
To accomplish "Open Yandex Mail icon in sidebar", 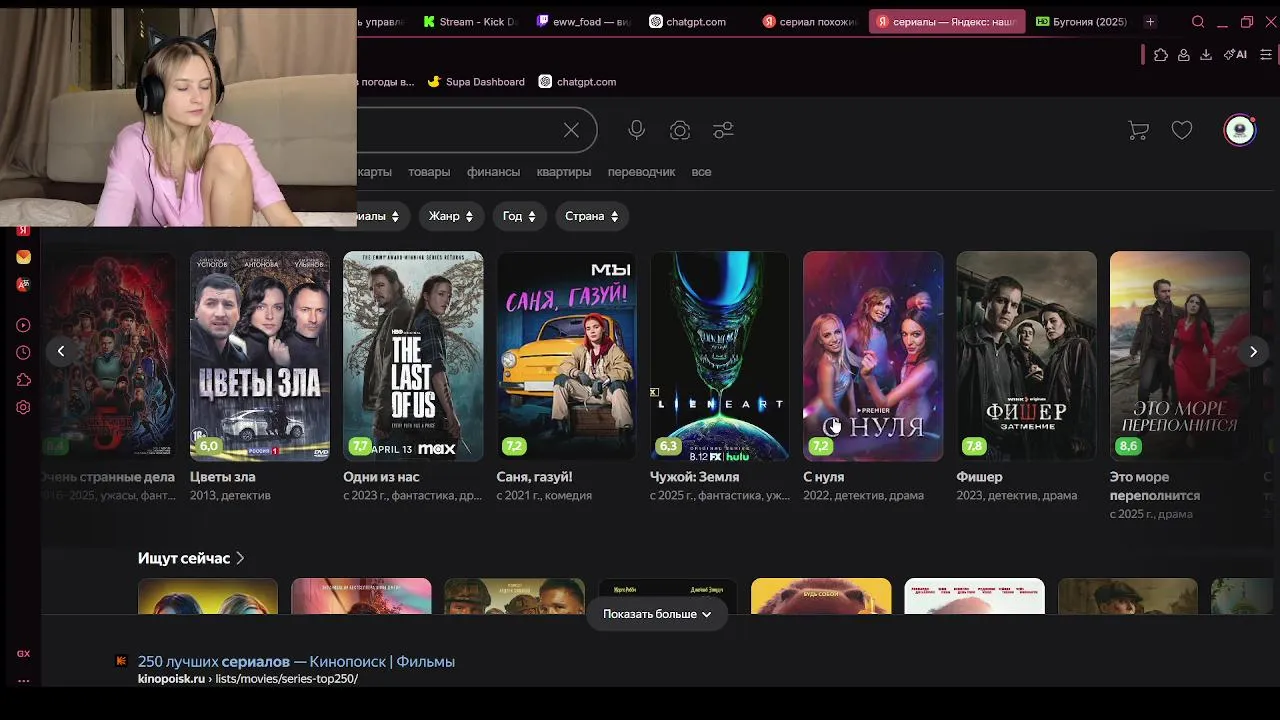I will (23, 257).
